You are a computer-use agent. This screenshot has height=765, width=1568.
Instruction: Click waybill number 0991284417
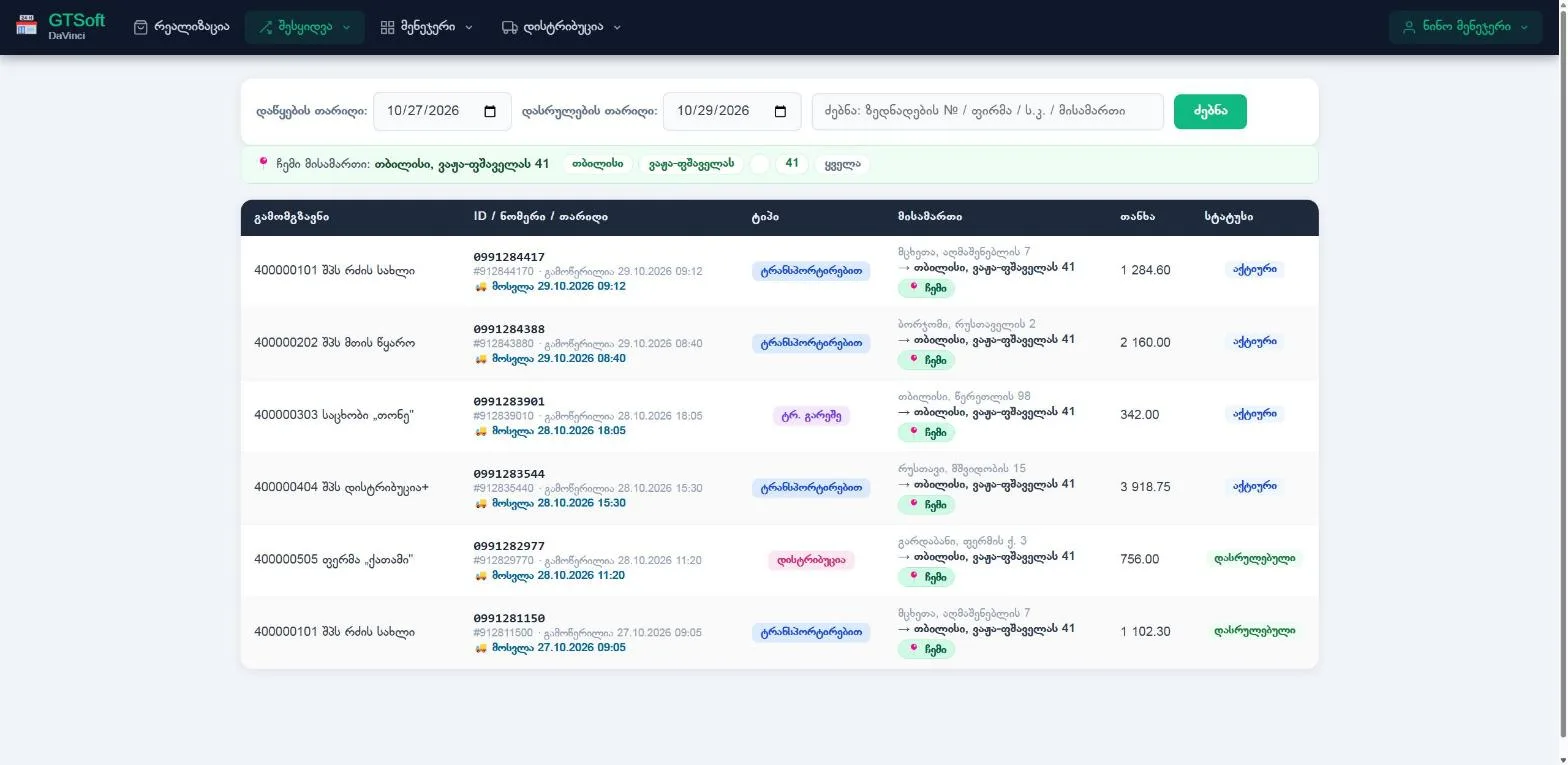(x=509, y=257)
